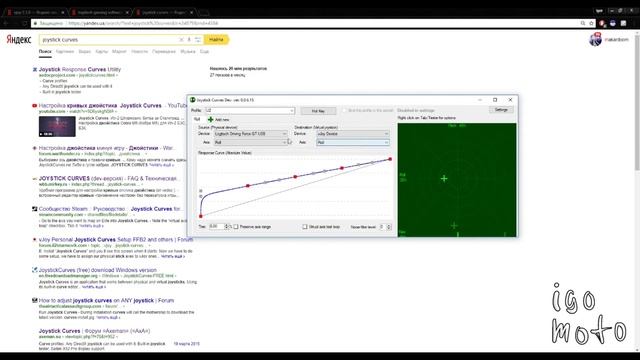Screen dimensions: 640x360
Task: Open Видео search category
Action: (x=84, y=51)
